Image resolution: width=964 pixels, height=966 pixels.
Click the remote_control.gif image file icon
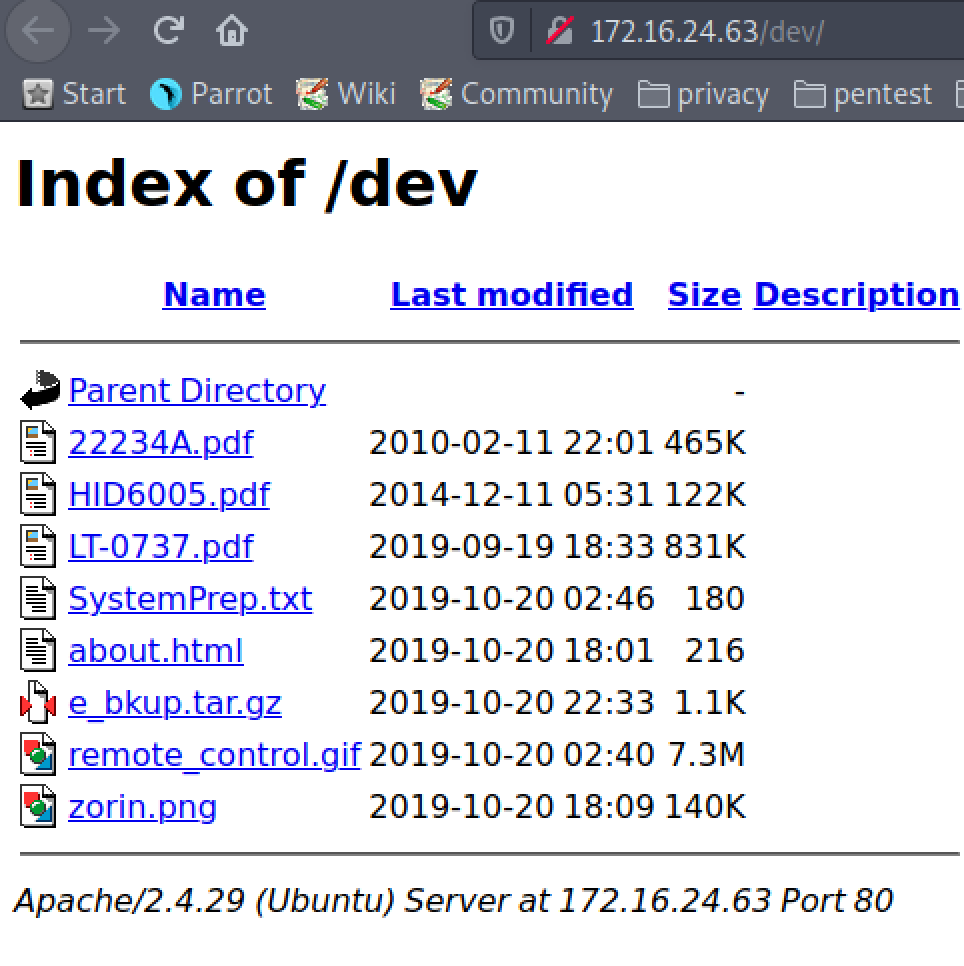pyautogui.click(x=39, y=755)
